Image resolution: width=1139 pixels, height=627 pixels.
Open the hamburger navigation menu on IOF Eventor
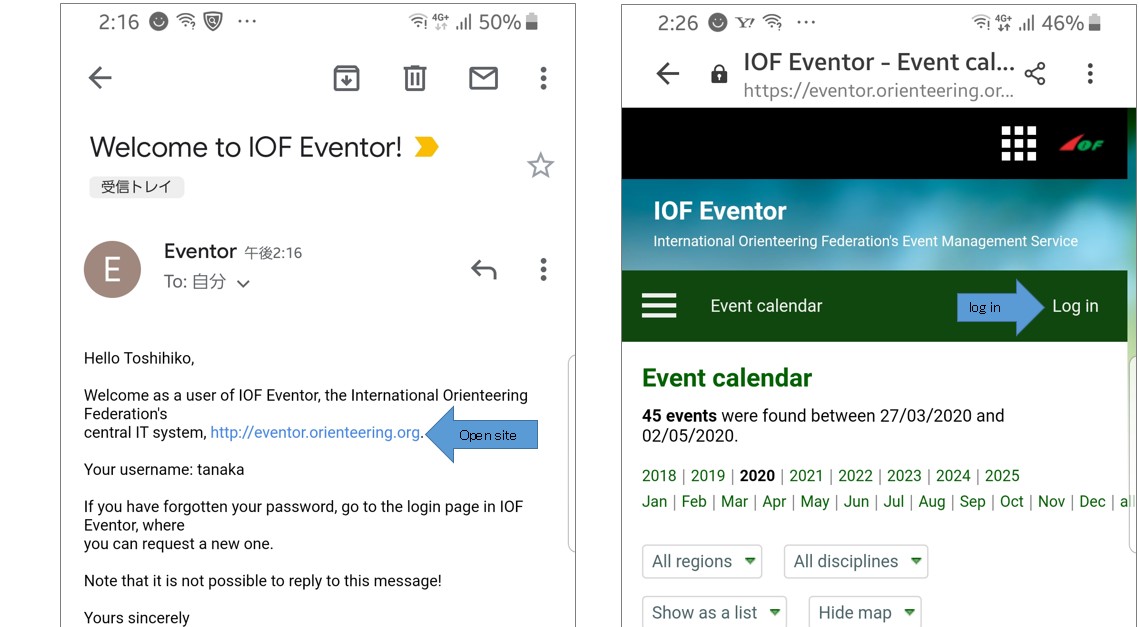pyautogui.click(x=659, y=306)
